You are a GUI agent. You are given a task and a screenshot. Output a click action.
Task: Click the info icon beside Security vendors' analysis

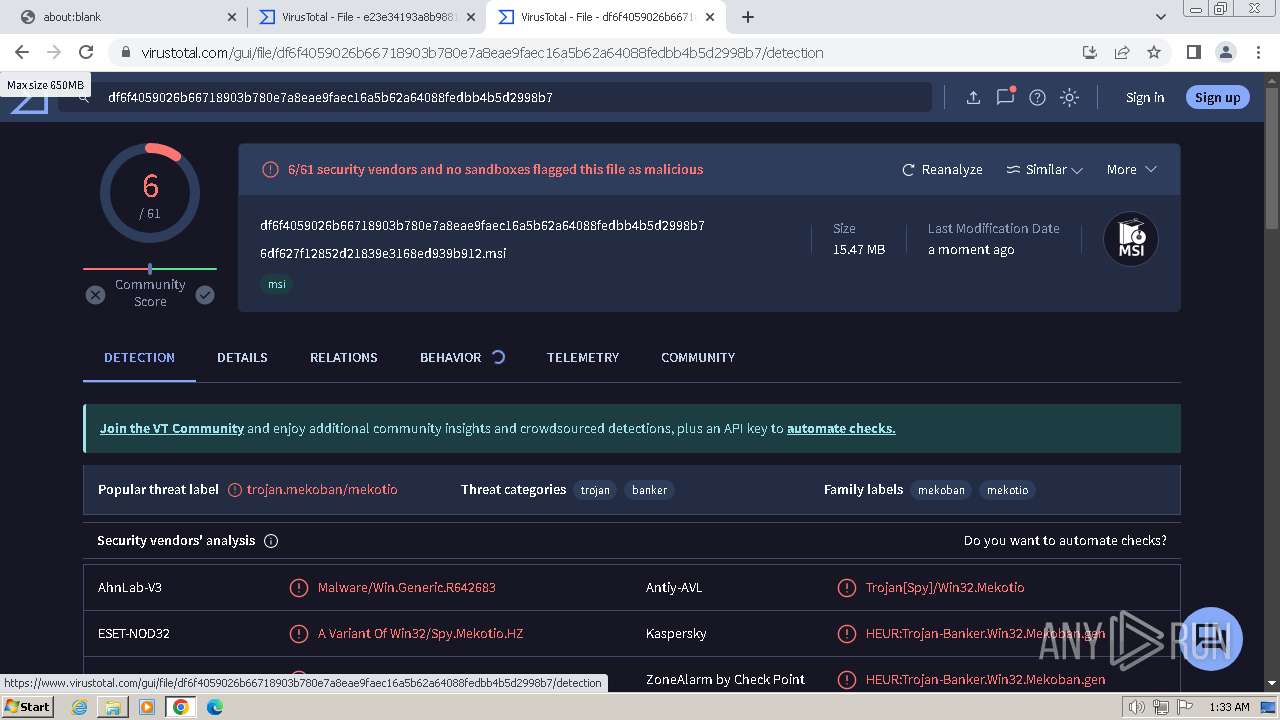coord(271,541)
